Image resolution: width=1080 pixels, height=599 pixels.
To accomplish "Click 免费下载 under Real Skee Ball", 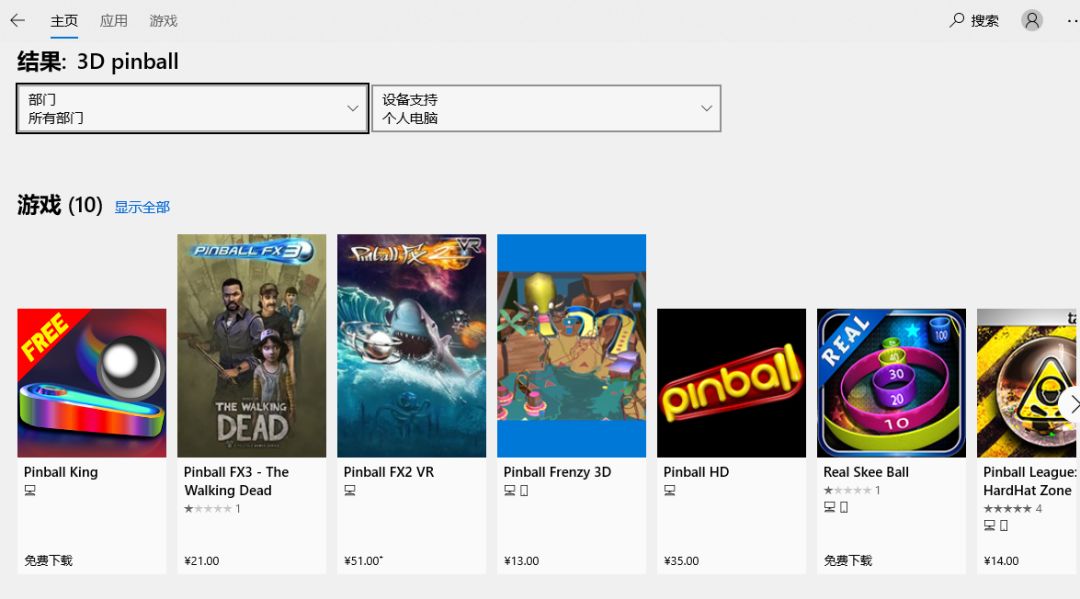I will (x=848, y=560).
